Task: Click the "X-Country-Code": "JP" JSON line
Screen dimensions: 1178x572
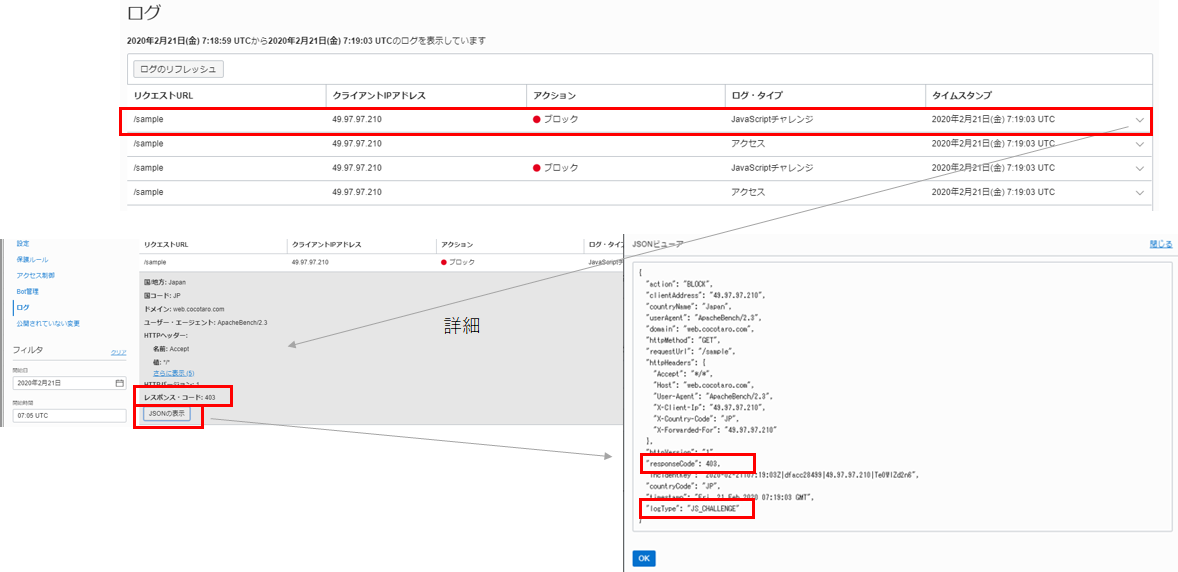Action: [x=697, y=419]
